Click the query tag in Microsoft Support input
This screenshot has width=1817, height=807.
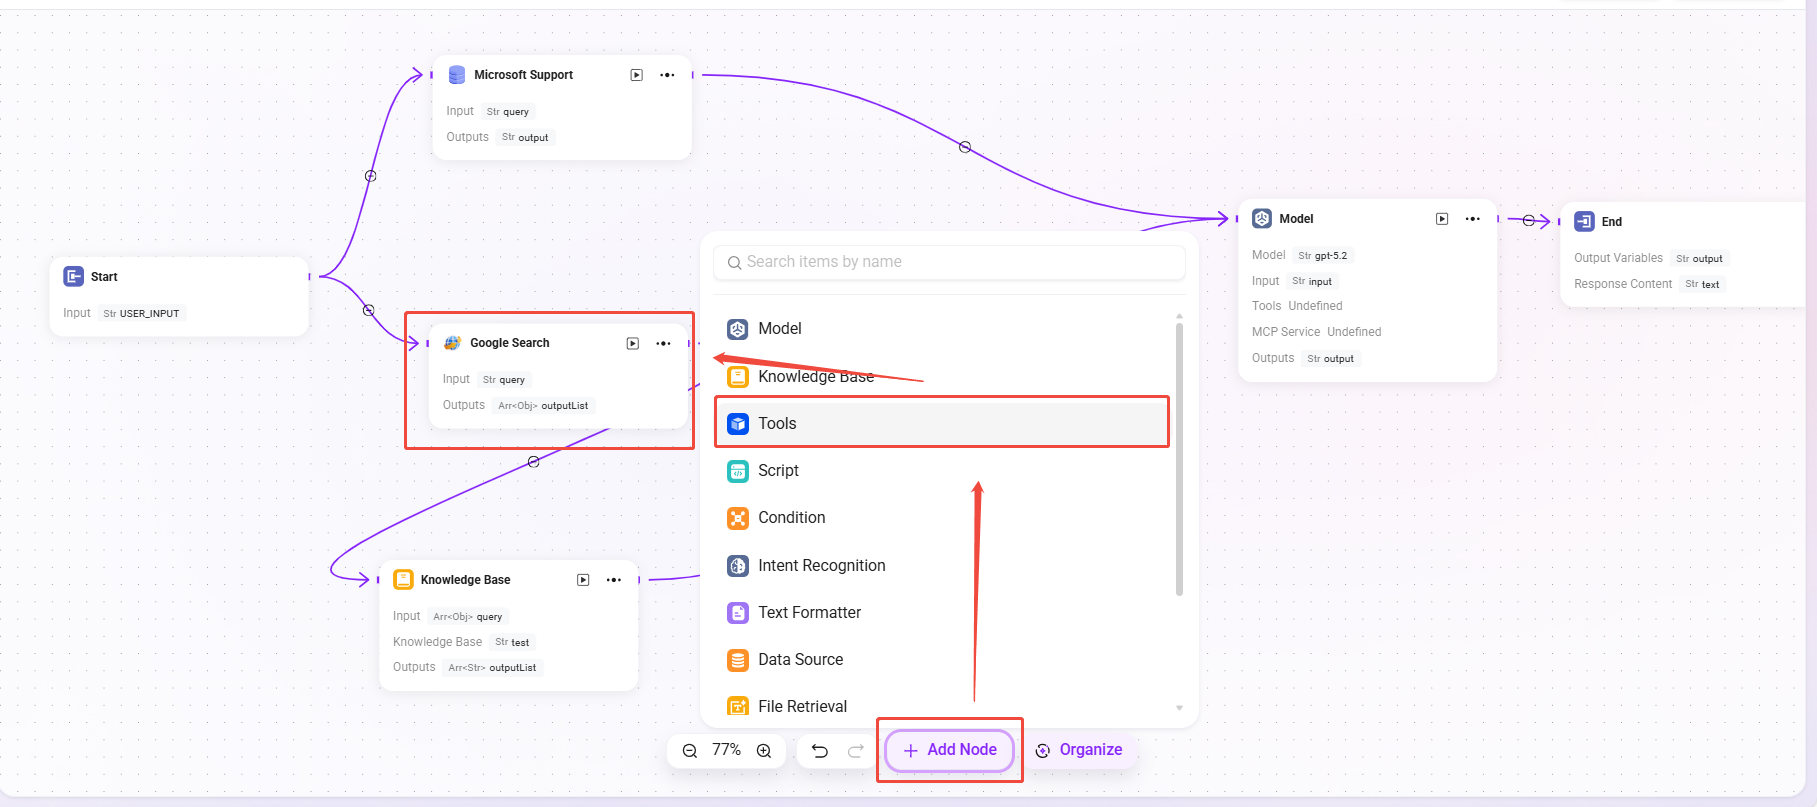[x=508, y=112]
